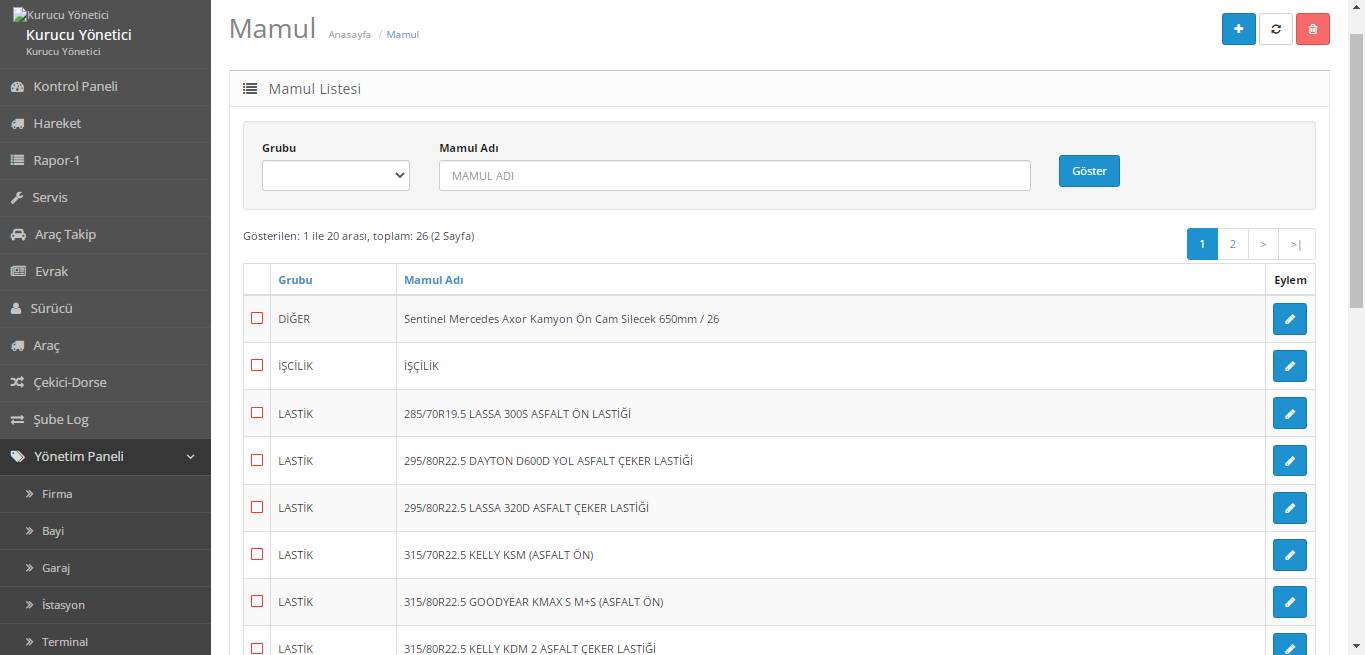Click the Hareket truck icon
Screen dimensions: 1365x655
tap(17, 124)
